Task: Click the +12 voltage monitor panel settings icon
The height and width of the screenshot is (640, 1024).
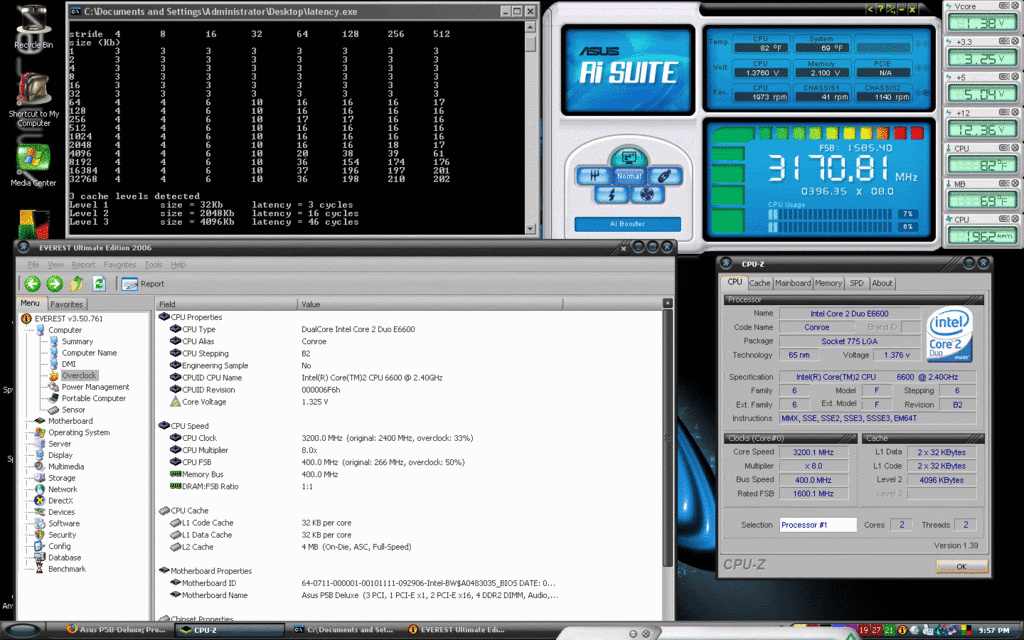Action: coord(1004,112)
